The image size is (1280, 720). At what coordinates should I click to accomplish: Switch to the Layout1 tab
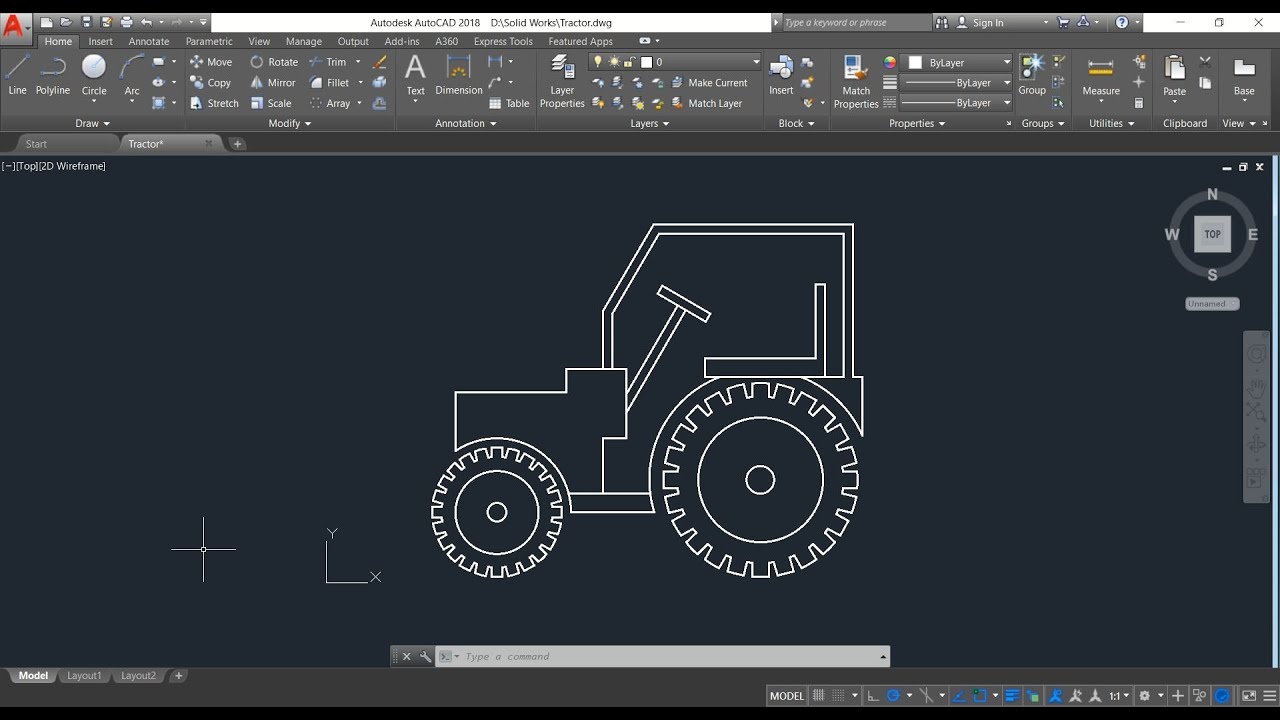[x=84, y=676]
